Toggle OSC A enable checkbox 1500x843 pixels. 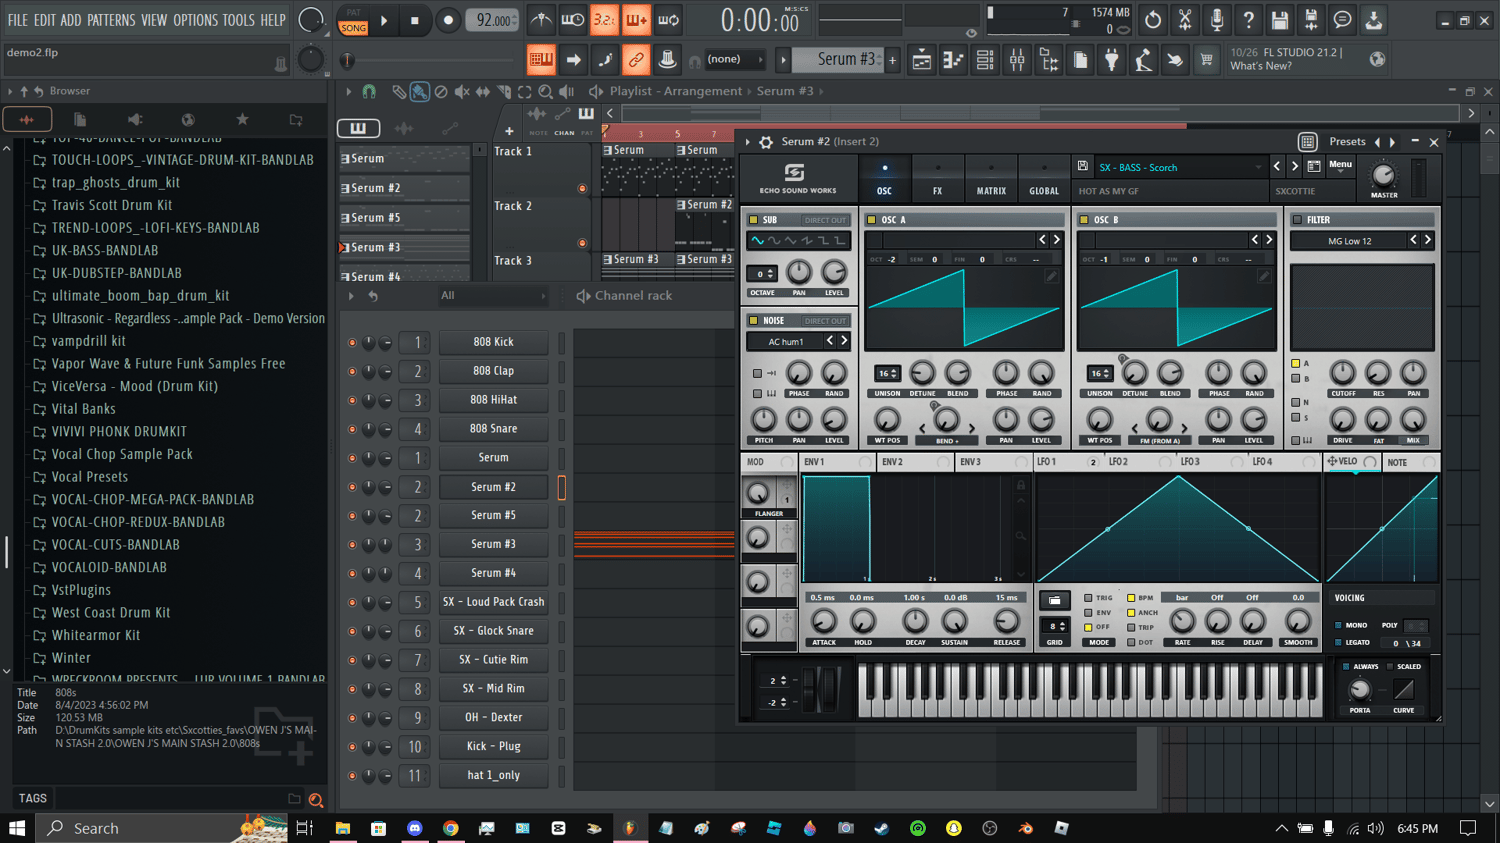click(872, 220)
